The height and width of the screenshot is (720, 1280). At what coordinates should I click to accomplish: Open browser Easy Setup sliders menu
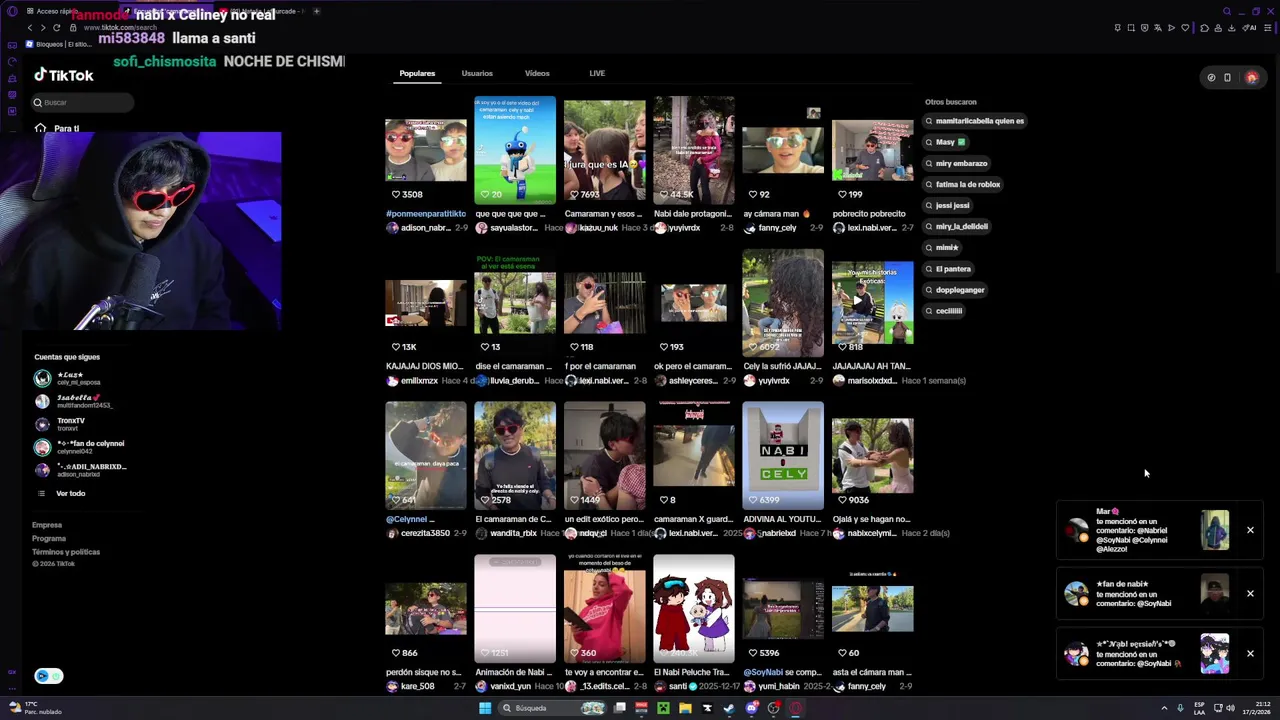coord(1268,28)
